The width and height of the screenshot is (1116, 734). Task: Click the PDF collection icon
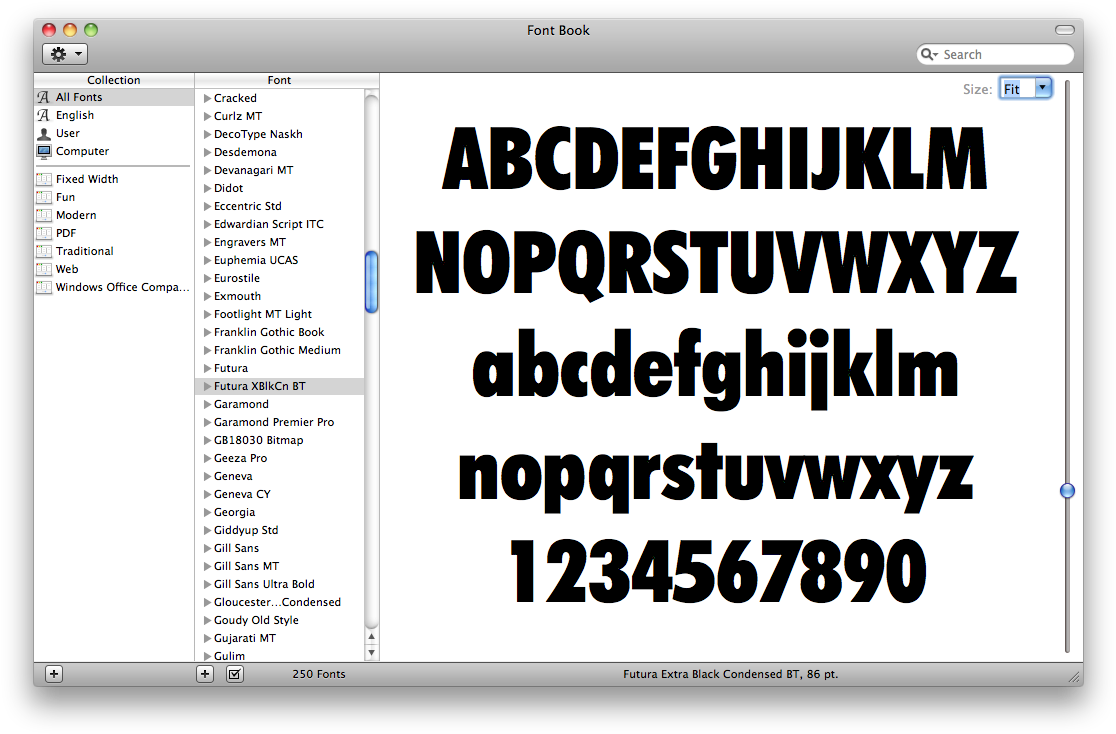point(44,233)
